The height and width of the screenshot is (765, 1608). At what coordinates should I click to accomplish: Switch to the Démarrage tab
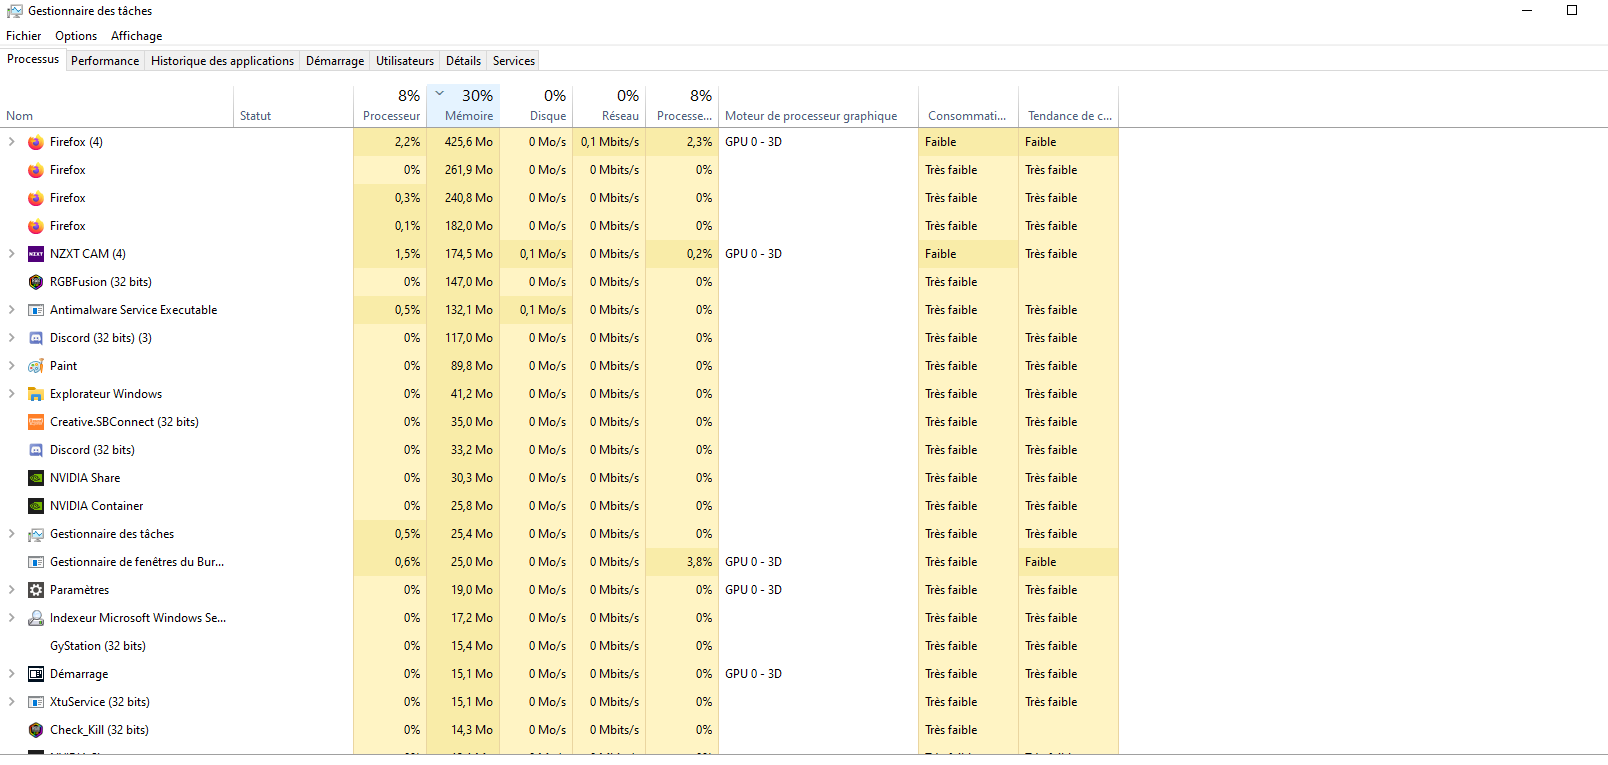335,61
